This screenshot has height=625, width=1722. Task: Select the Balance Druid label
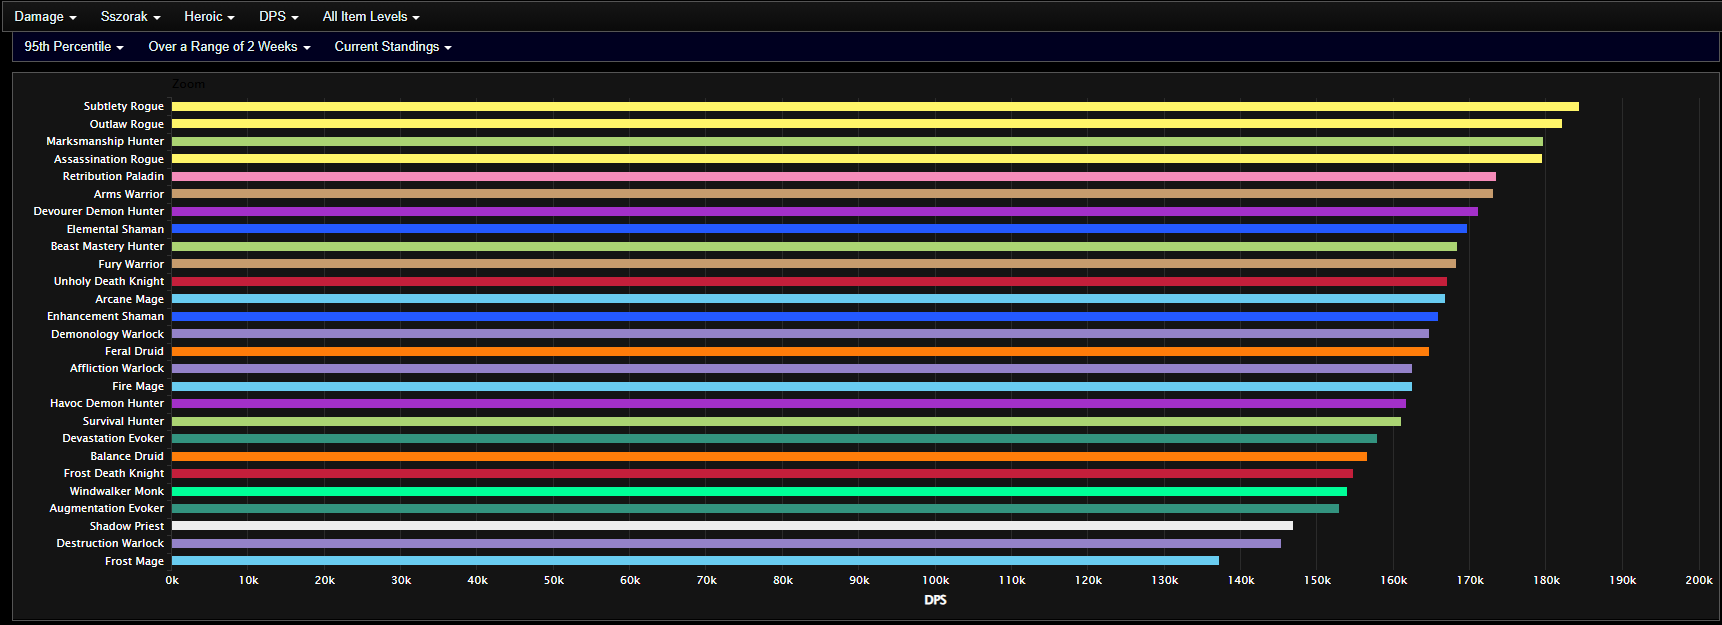[126, 456]
